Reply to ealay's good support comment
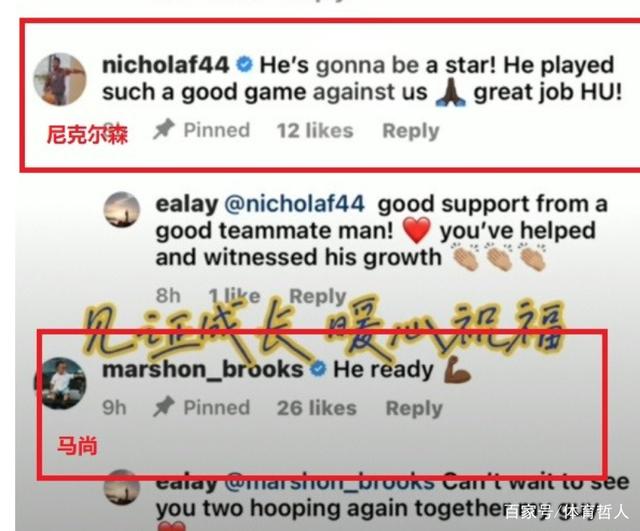640x531 pixels. coord(318,295)
